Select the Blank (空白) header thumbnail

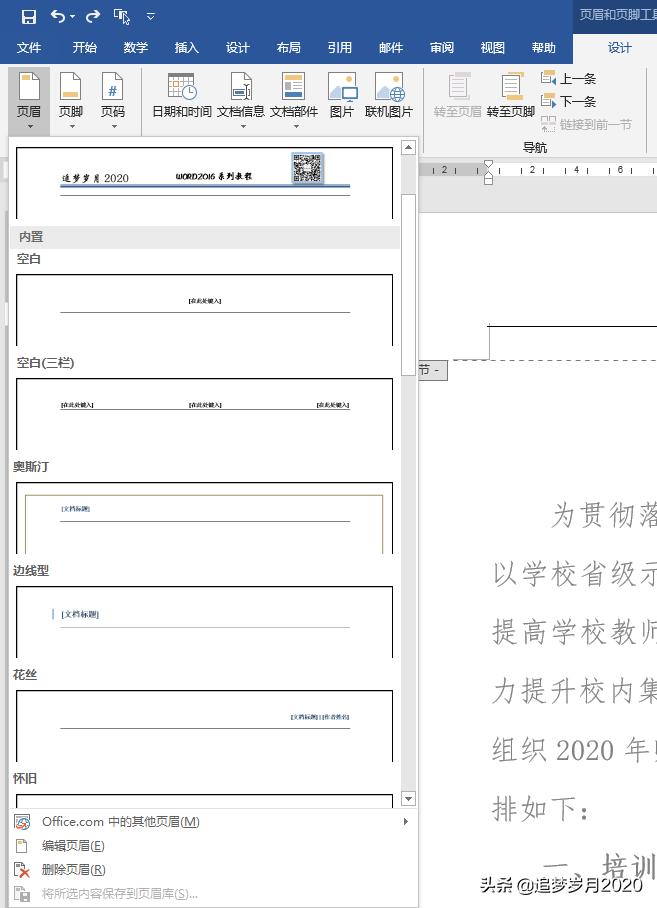[x=205, y=308]
